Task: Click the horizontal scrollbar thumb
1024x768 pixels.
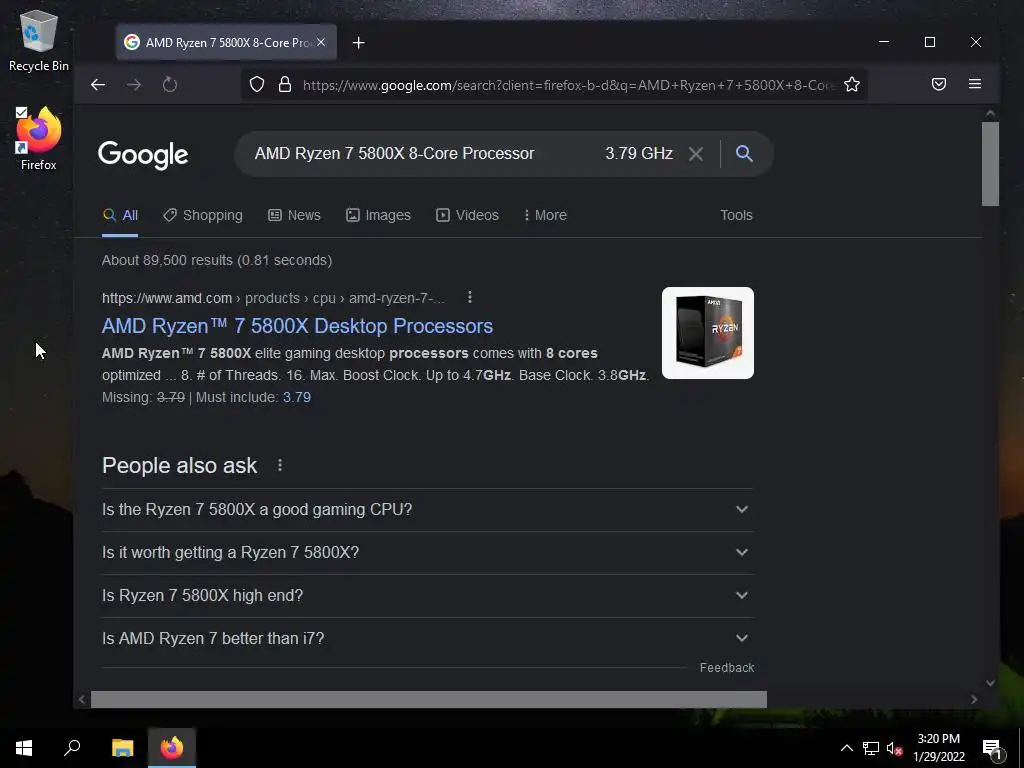Action: (428, 699)
